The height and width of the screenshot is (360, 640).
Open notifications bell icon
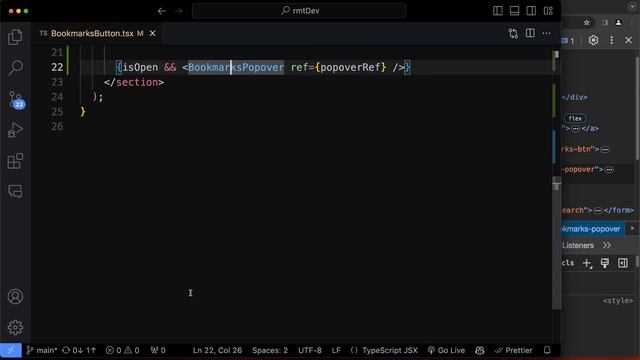[547, 350]
